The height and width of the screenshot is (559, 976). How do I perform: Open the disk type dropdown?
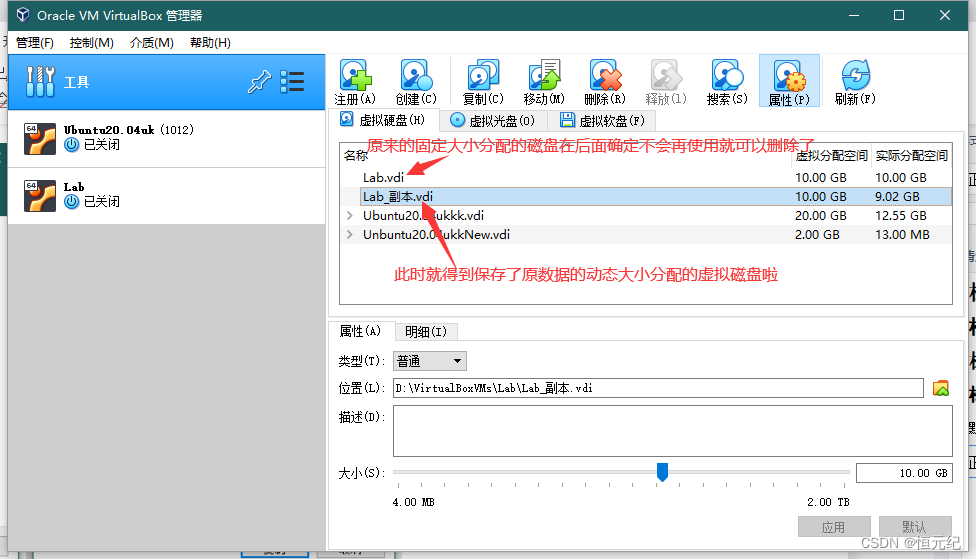pos(429,361)
